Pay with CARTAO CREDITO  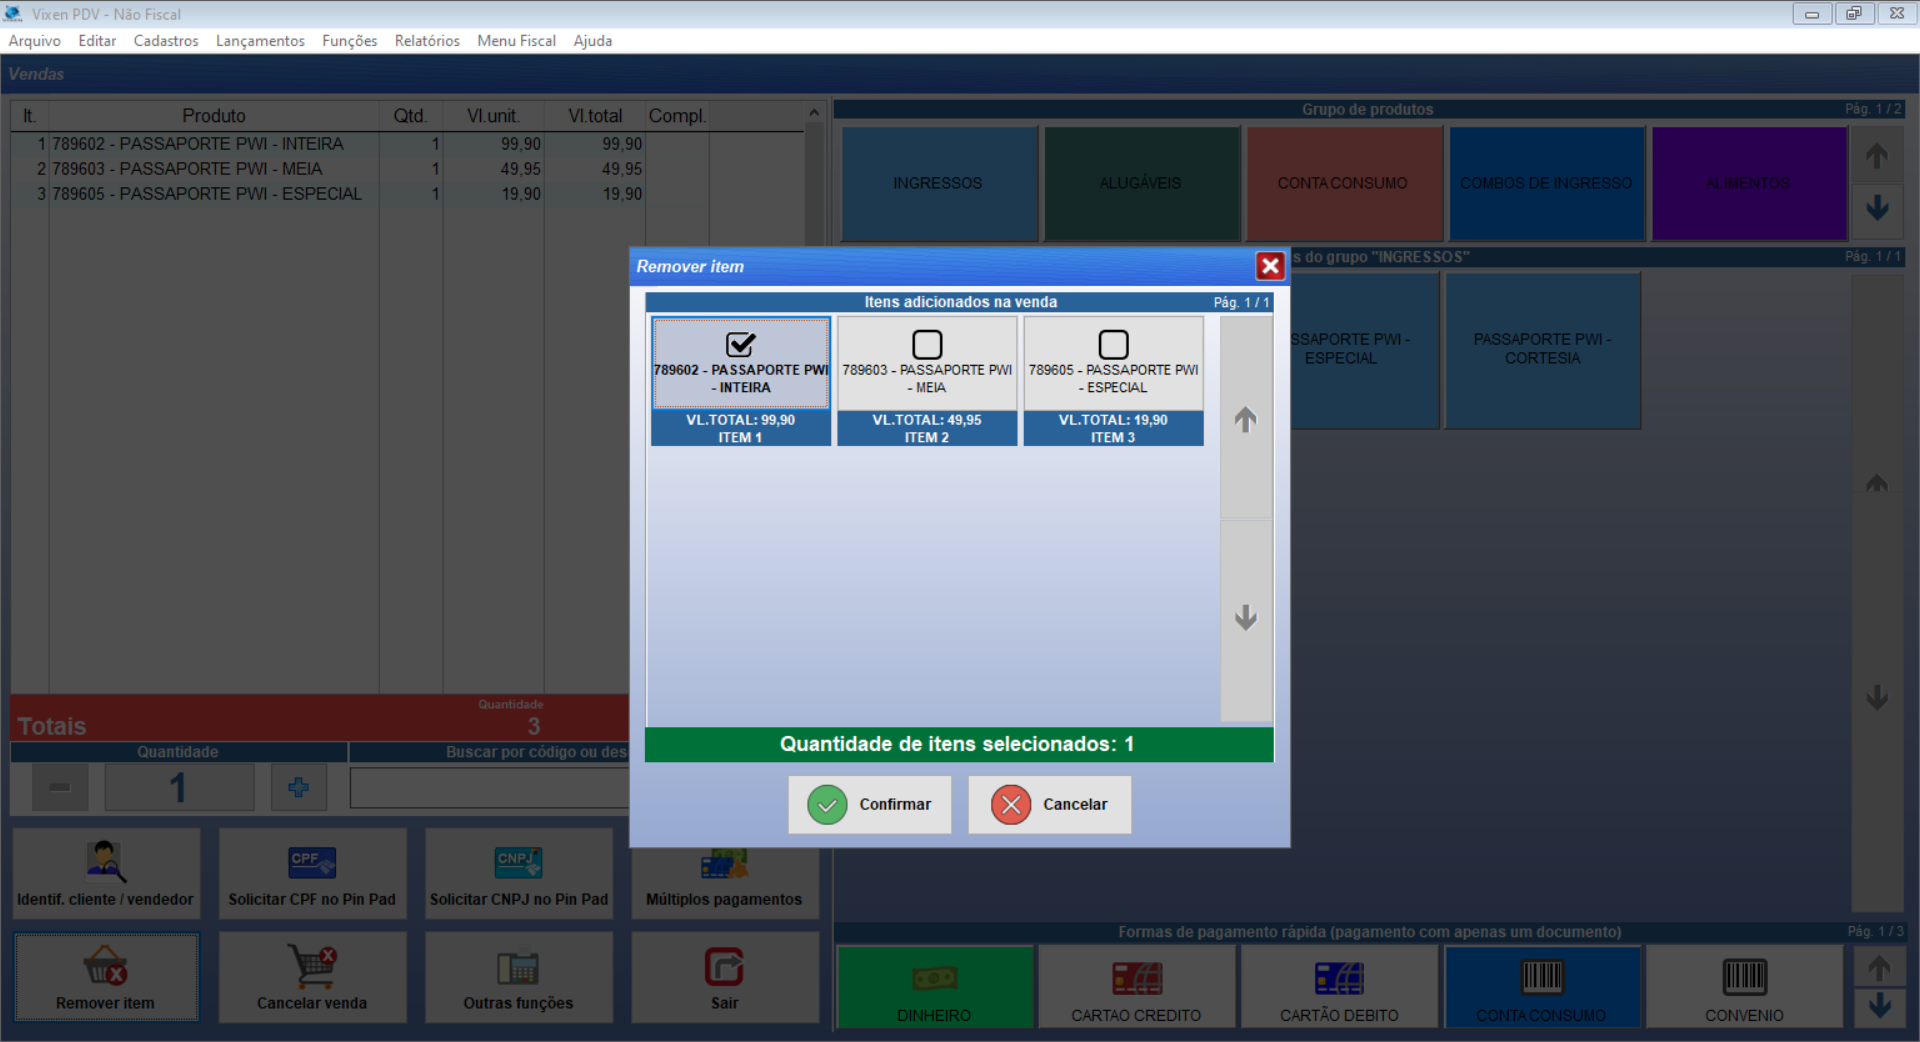(1137, 987)
